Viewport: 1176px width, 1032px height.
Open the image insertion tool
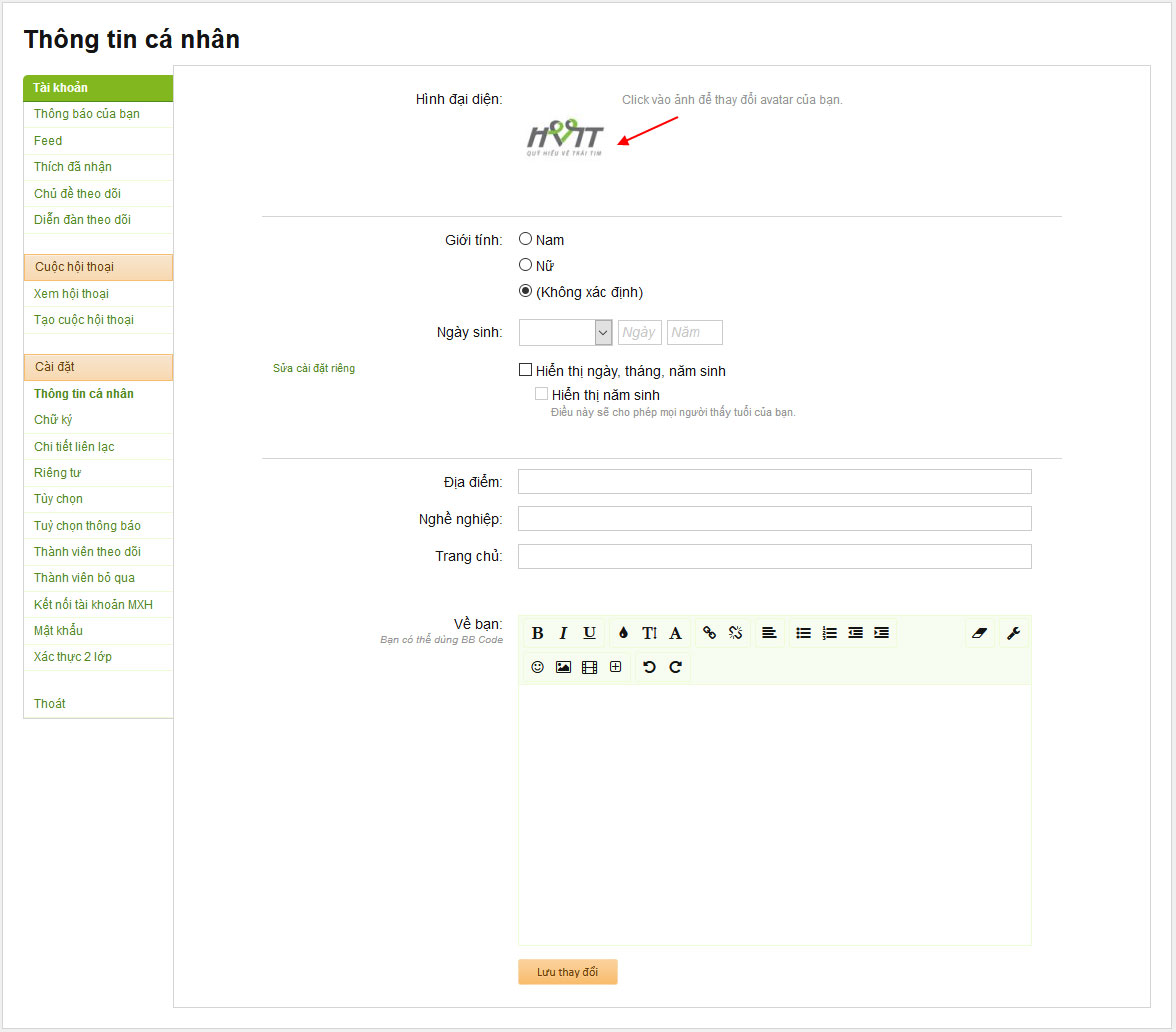click(x=563, y=667)
